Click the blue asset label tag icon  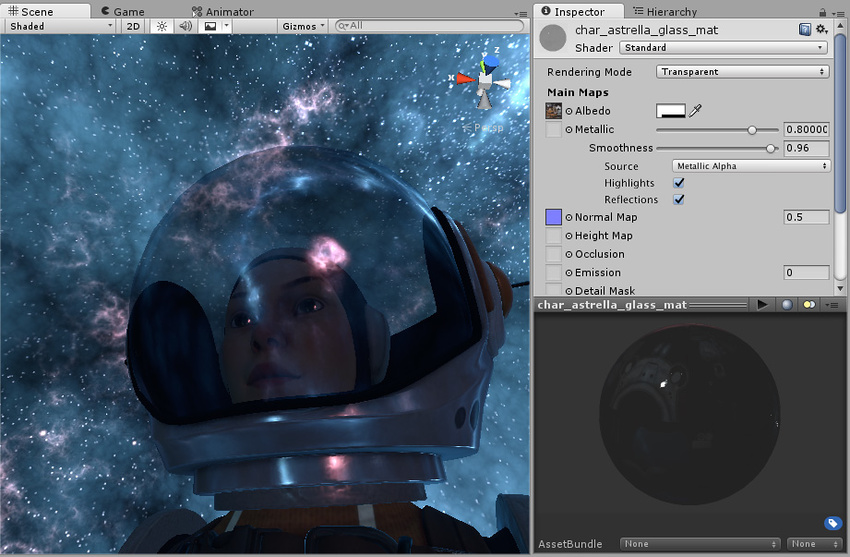pos(832,523)
